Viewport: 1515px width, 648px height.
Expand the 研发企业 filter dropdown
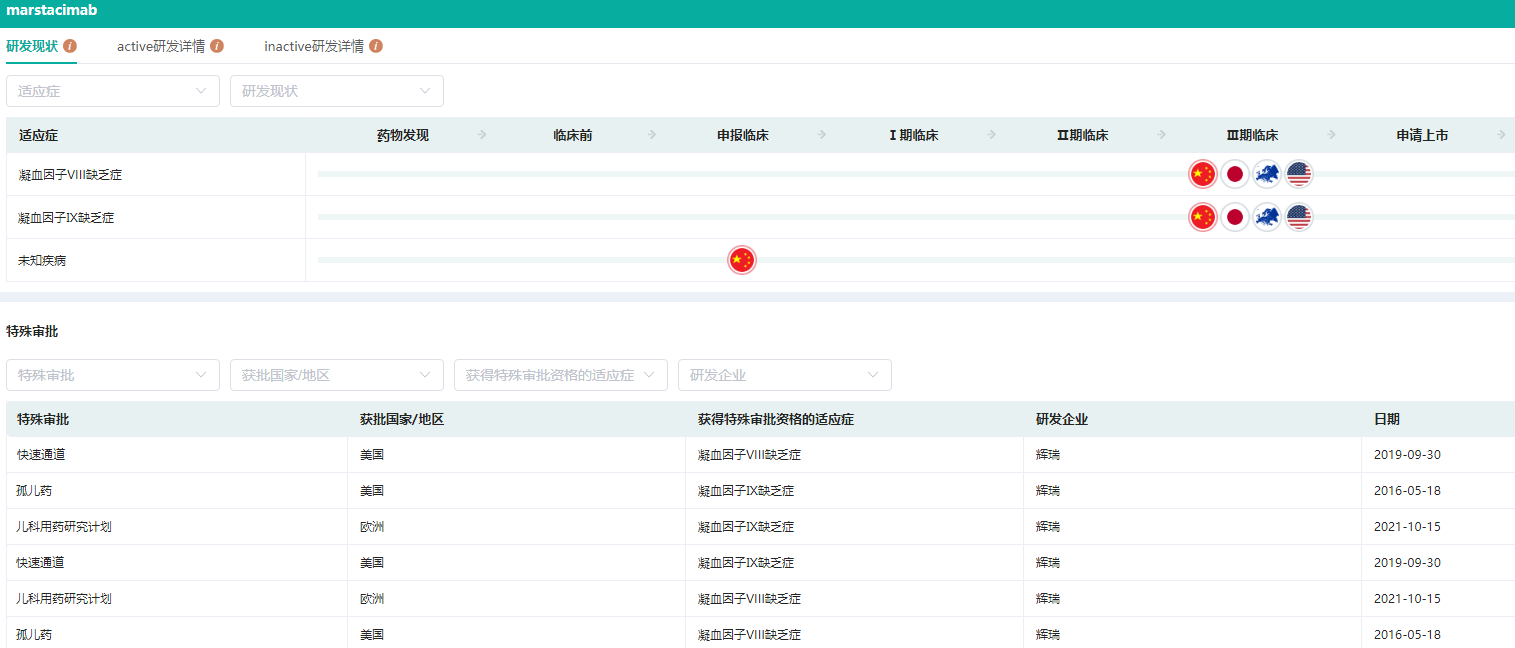pyautogui.click(x=785, y=375)
